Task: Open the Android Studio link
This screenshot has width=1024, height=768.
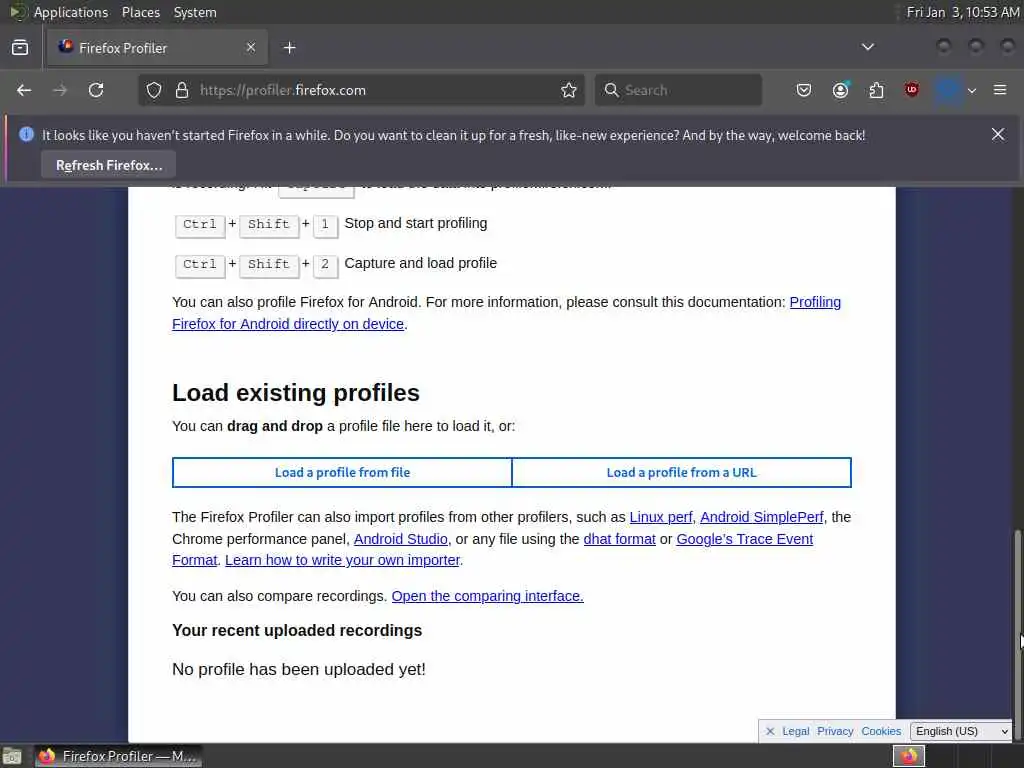Action: pos(400,539)
